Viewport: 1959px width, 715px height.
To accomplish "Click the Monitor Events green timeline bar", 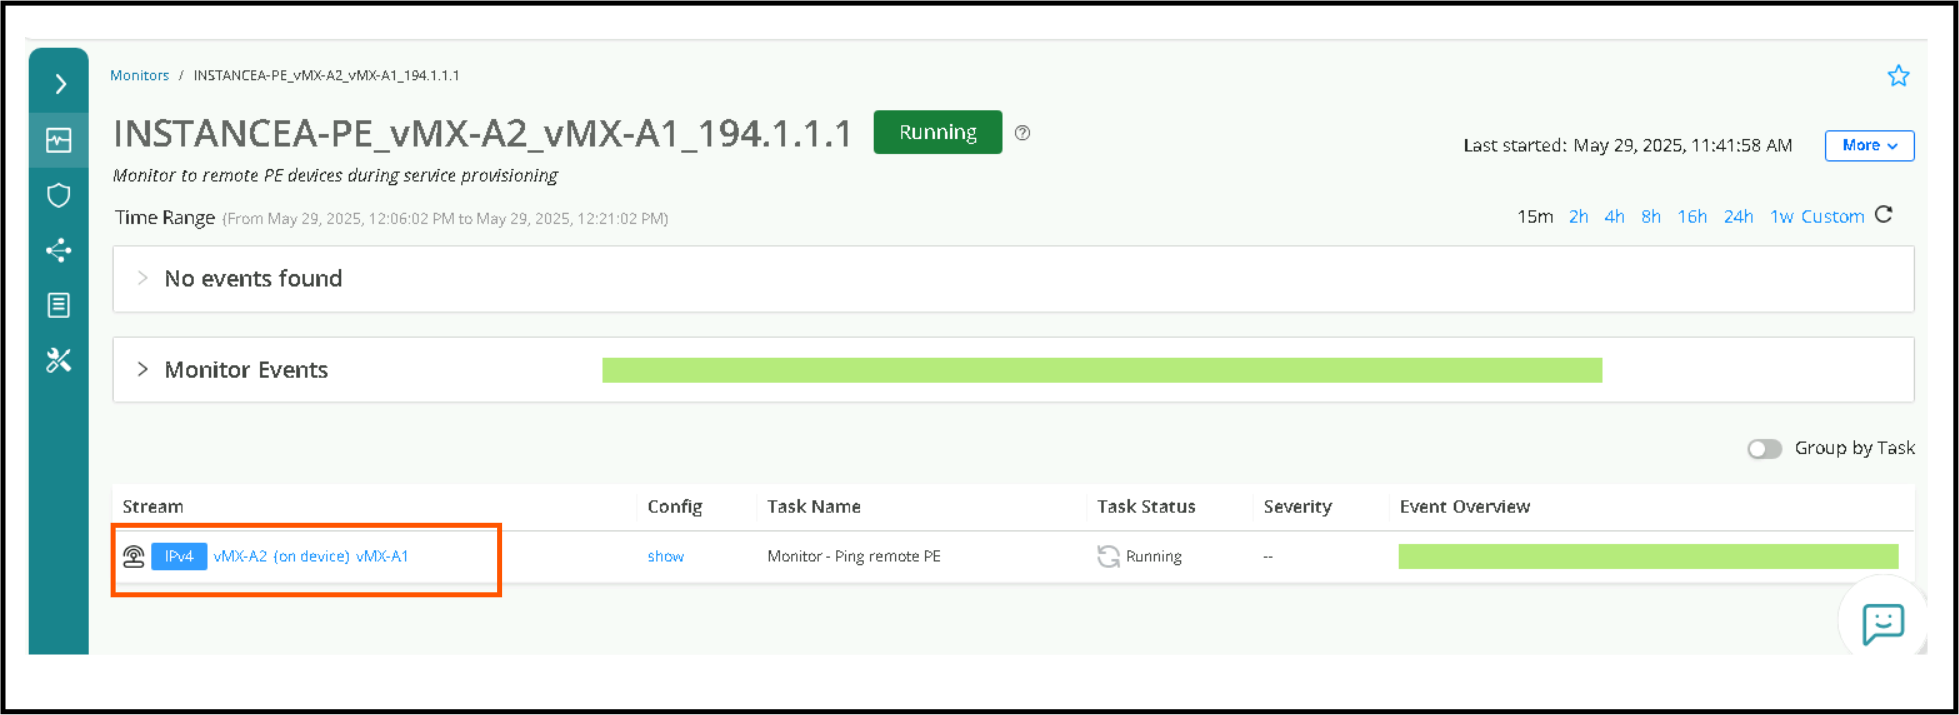I will [1101, 371].
